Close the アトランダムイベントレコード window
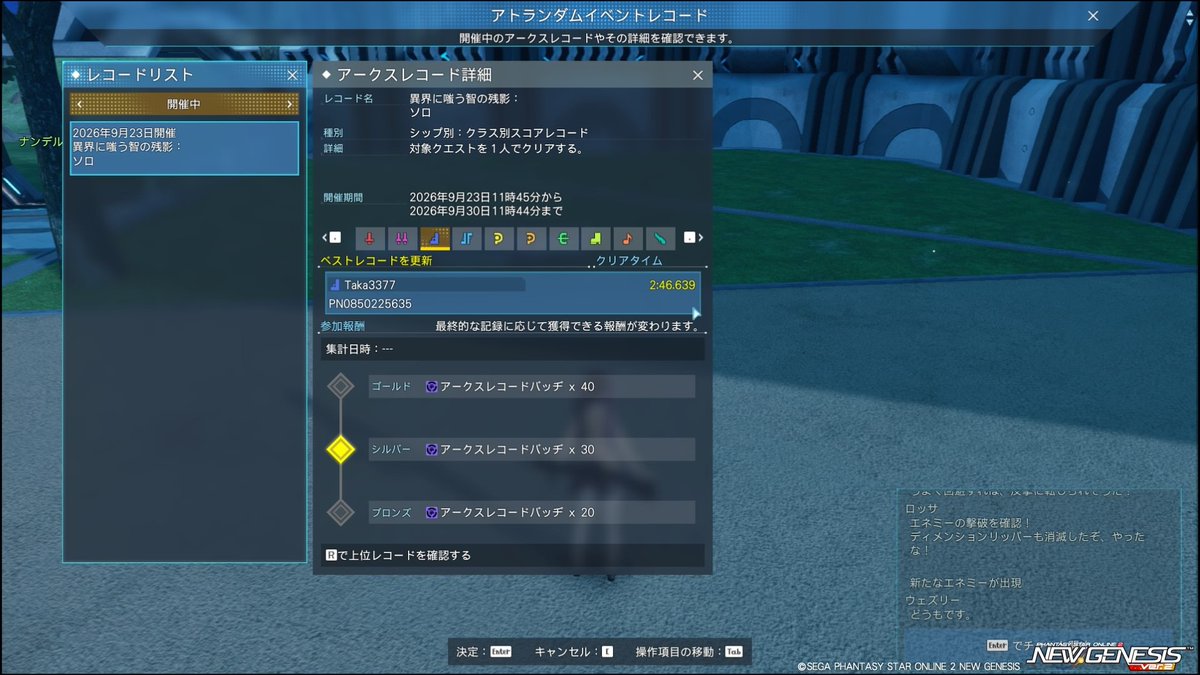Viewport: 1200px width, 675px height. coord(1093,16)
